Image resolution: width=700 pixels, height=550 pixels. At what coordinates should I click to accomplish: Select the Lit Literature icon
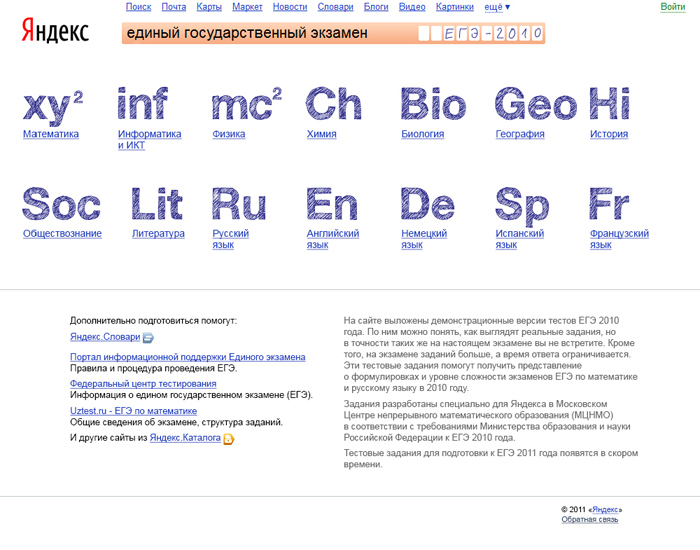pyautogui.click(x=157, y=204)
